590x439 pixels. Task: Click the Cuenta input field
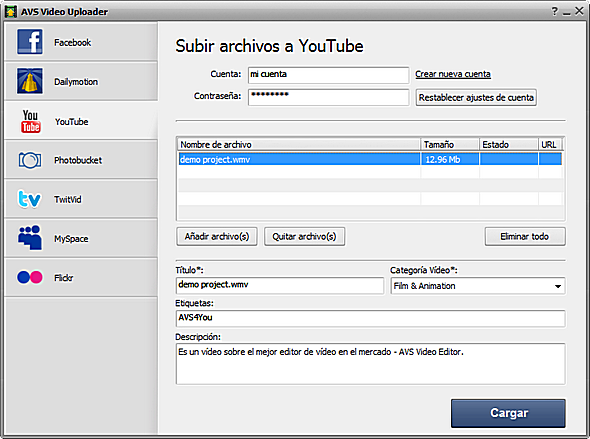(x=328, y=75)
